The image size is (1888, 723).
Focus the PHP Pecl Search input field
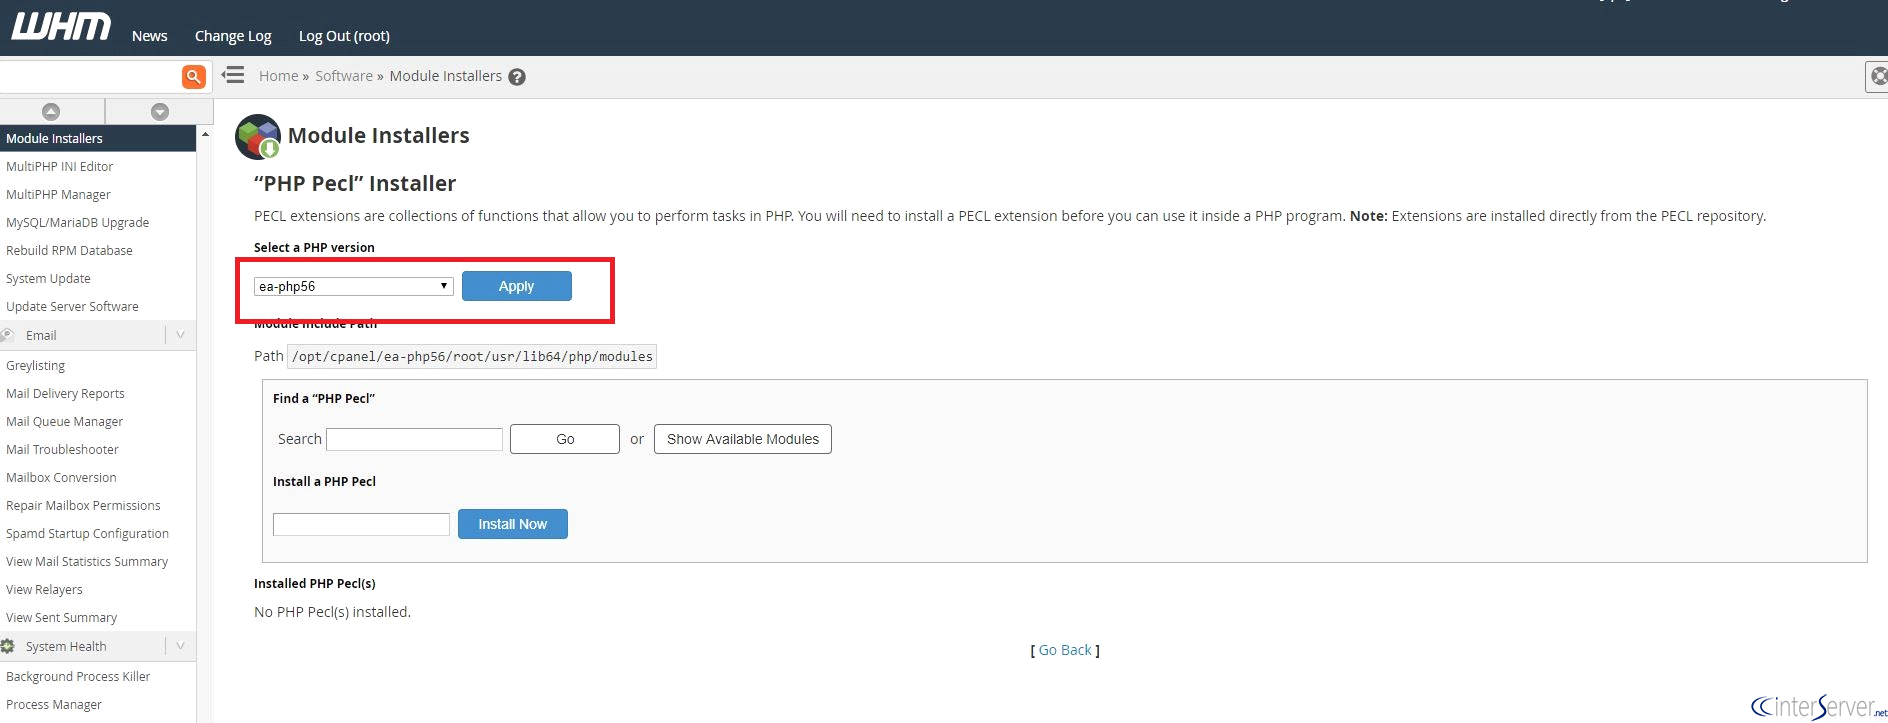(x=414, y=439)
